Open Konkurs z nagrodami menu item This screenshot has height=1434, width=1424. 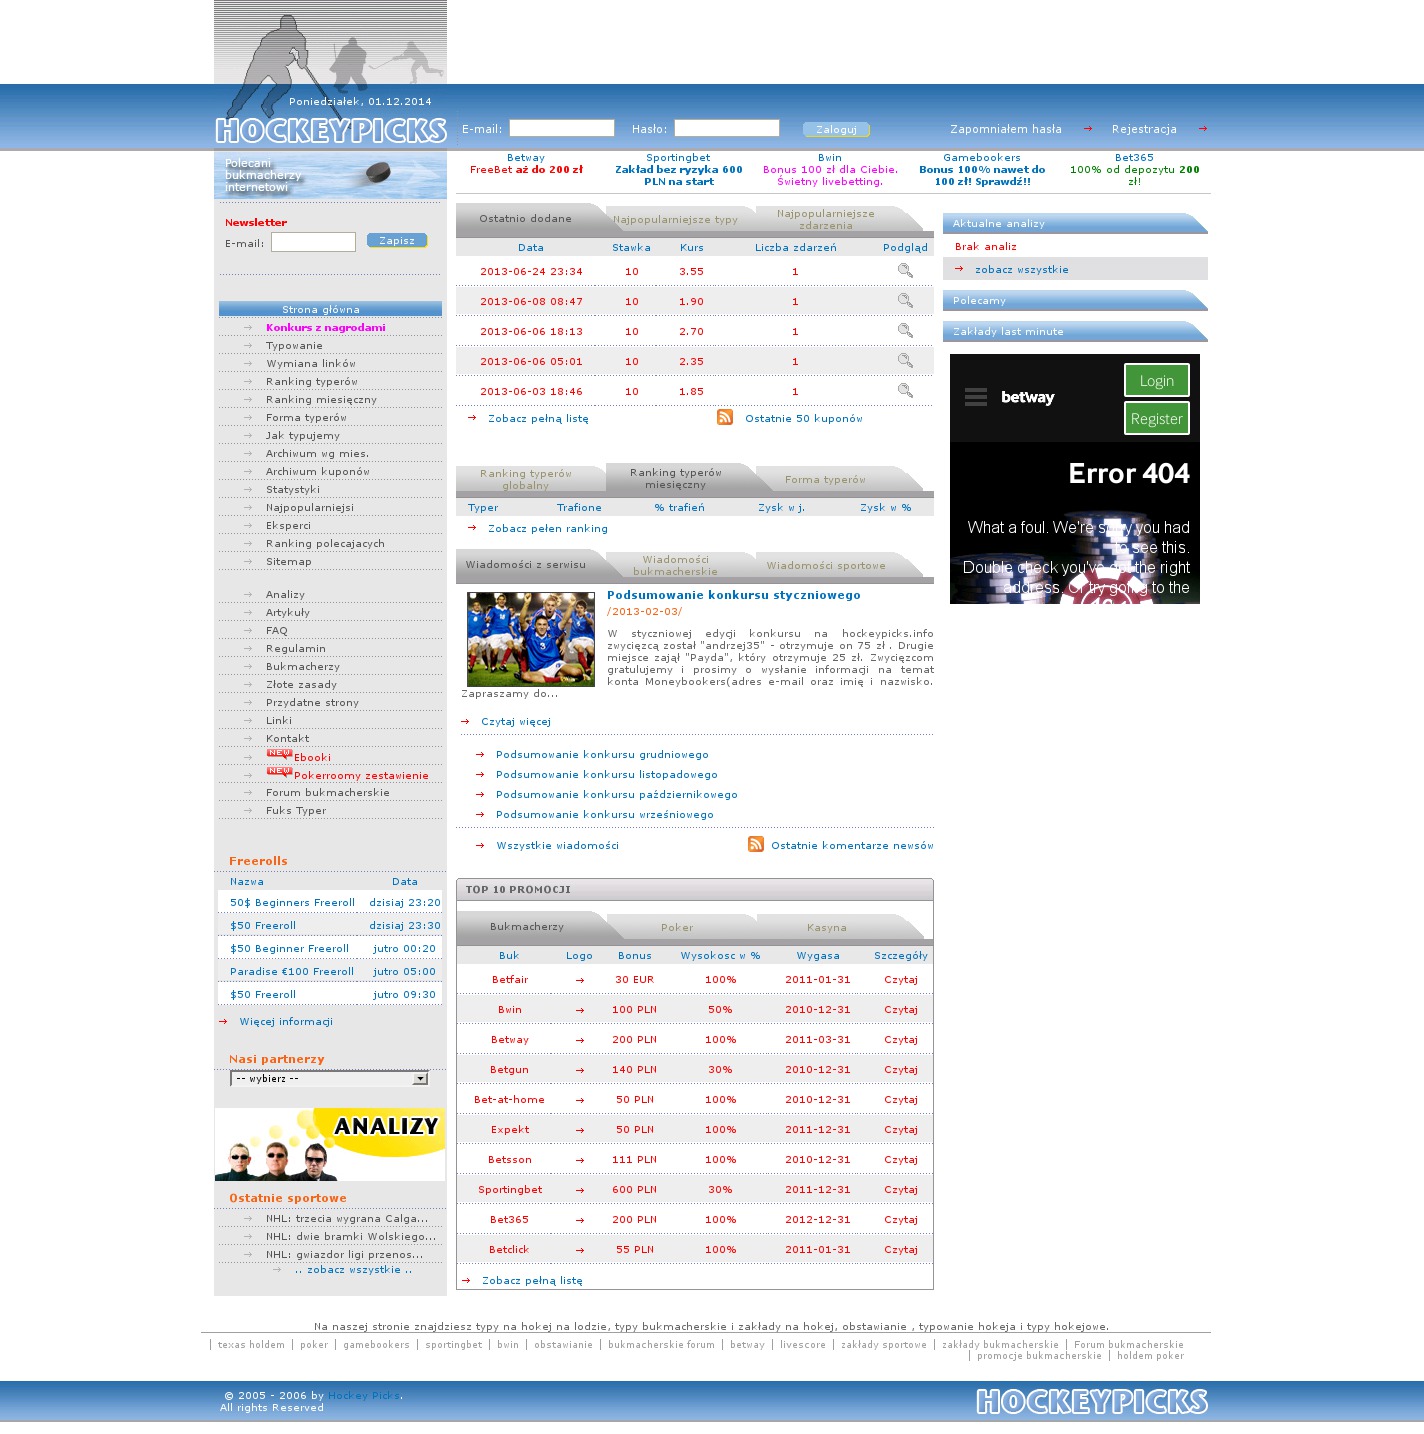coord(326,327)
